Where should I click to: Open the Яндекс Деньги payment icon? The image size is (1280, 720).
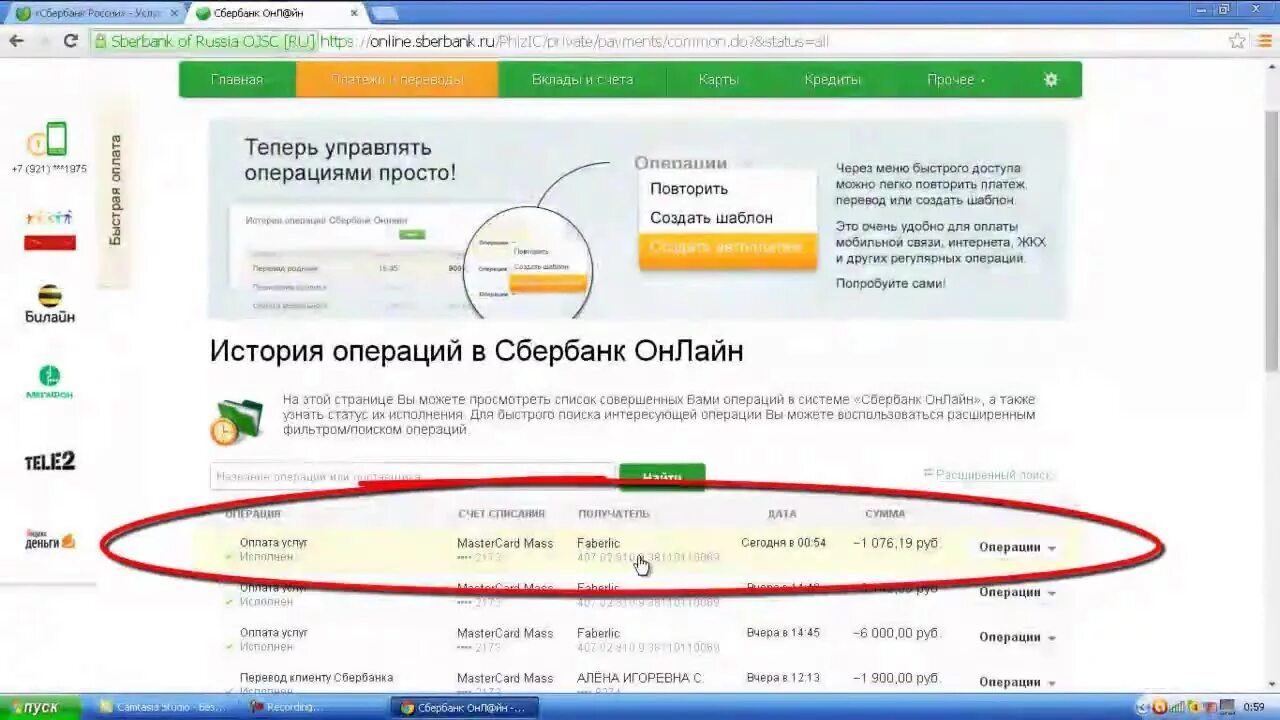[49, 540]
